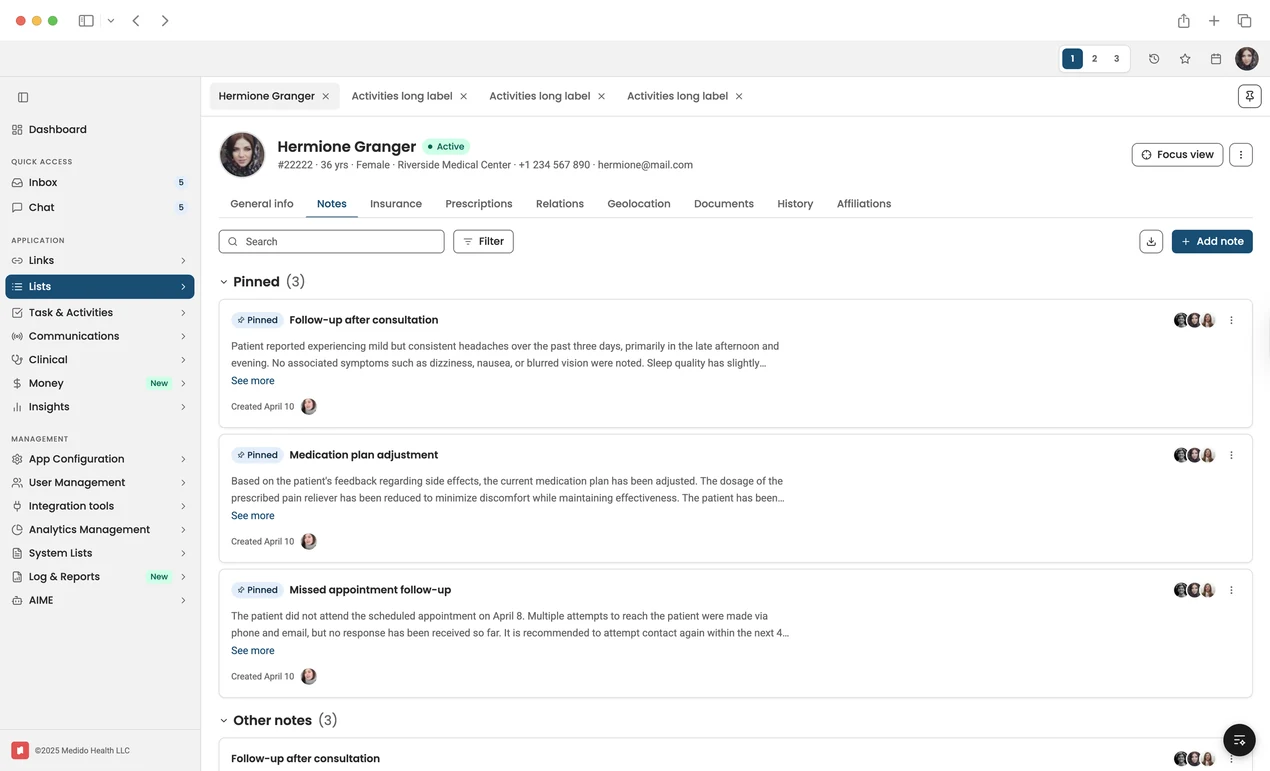Image resolution: width=1270 pixels, height=771 pixels.
Task: Click the Medido Health logo in footer
Action: click(x=20, y=750)
